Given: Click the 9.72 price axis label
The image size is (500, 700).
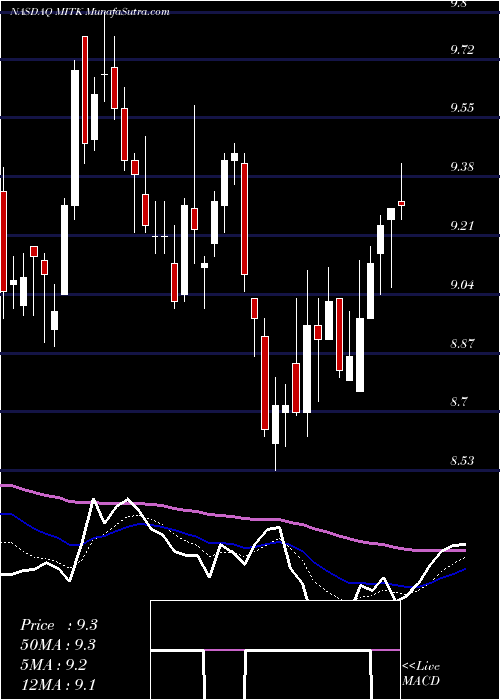Looking at the screenshot, I should [462, 49].
